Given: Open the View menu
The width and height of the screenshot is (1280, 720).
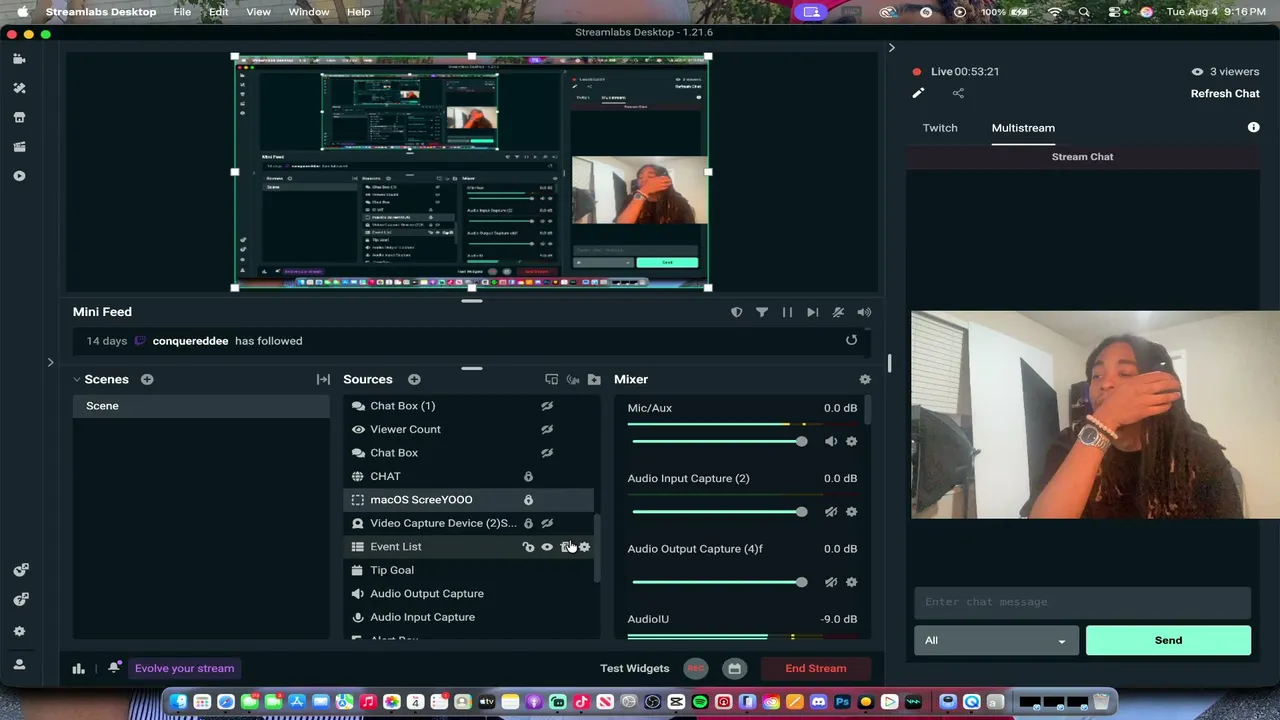Looking at the screenshot, I should pyautogui.click(x=258, y=12).
